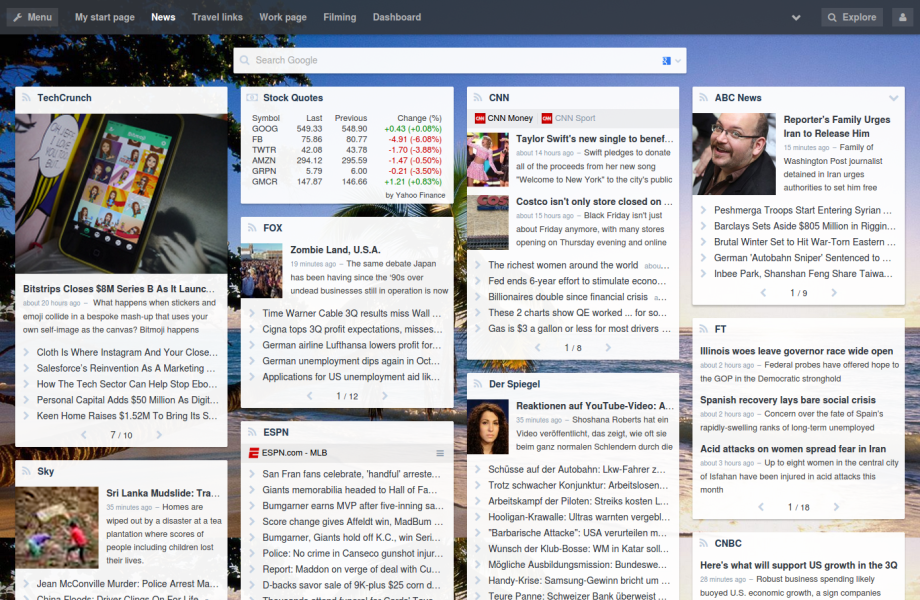Go to previous ABC News page
The image size is (920, 600).
tap(763, 292)
